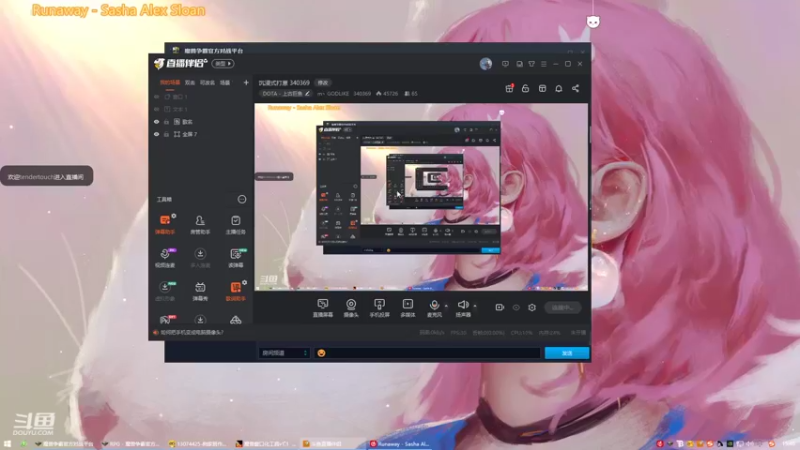800x450 pixels.
Task: Open the phone-as-webcam tip link
Action: click(192, 333)
